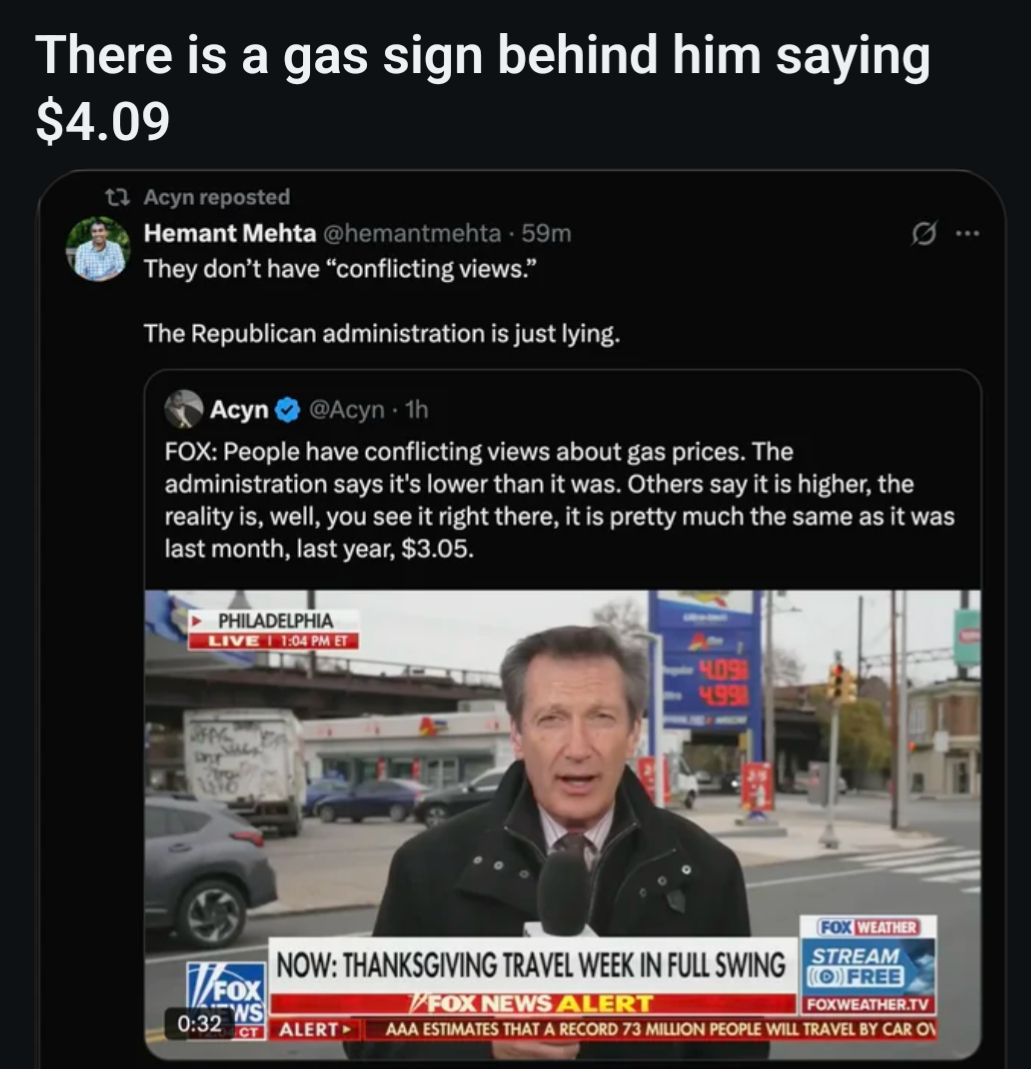Open the "Acyn reposted" link
The width and height of the screenshot is (1031, 1069).
[x=217, y=197]
